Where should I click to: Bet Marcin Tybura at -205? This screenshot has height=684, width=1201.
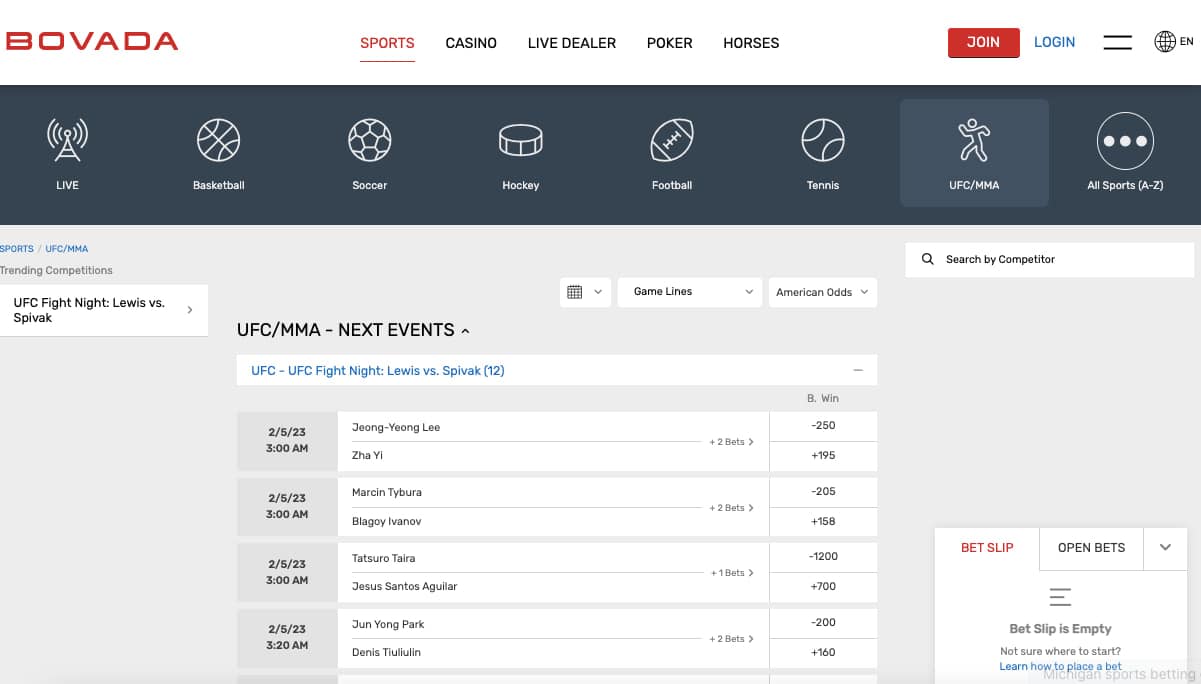[x=823, y=492]
